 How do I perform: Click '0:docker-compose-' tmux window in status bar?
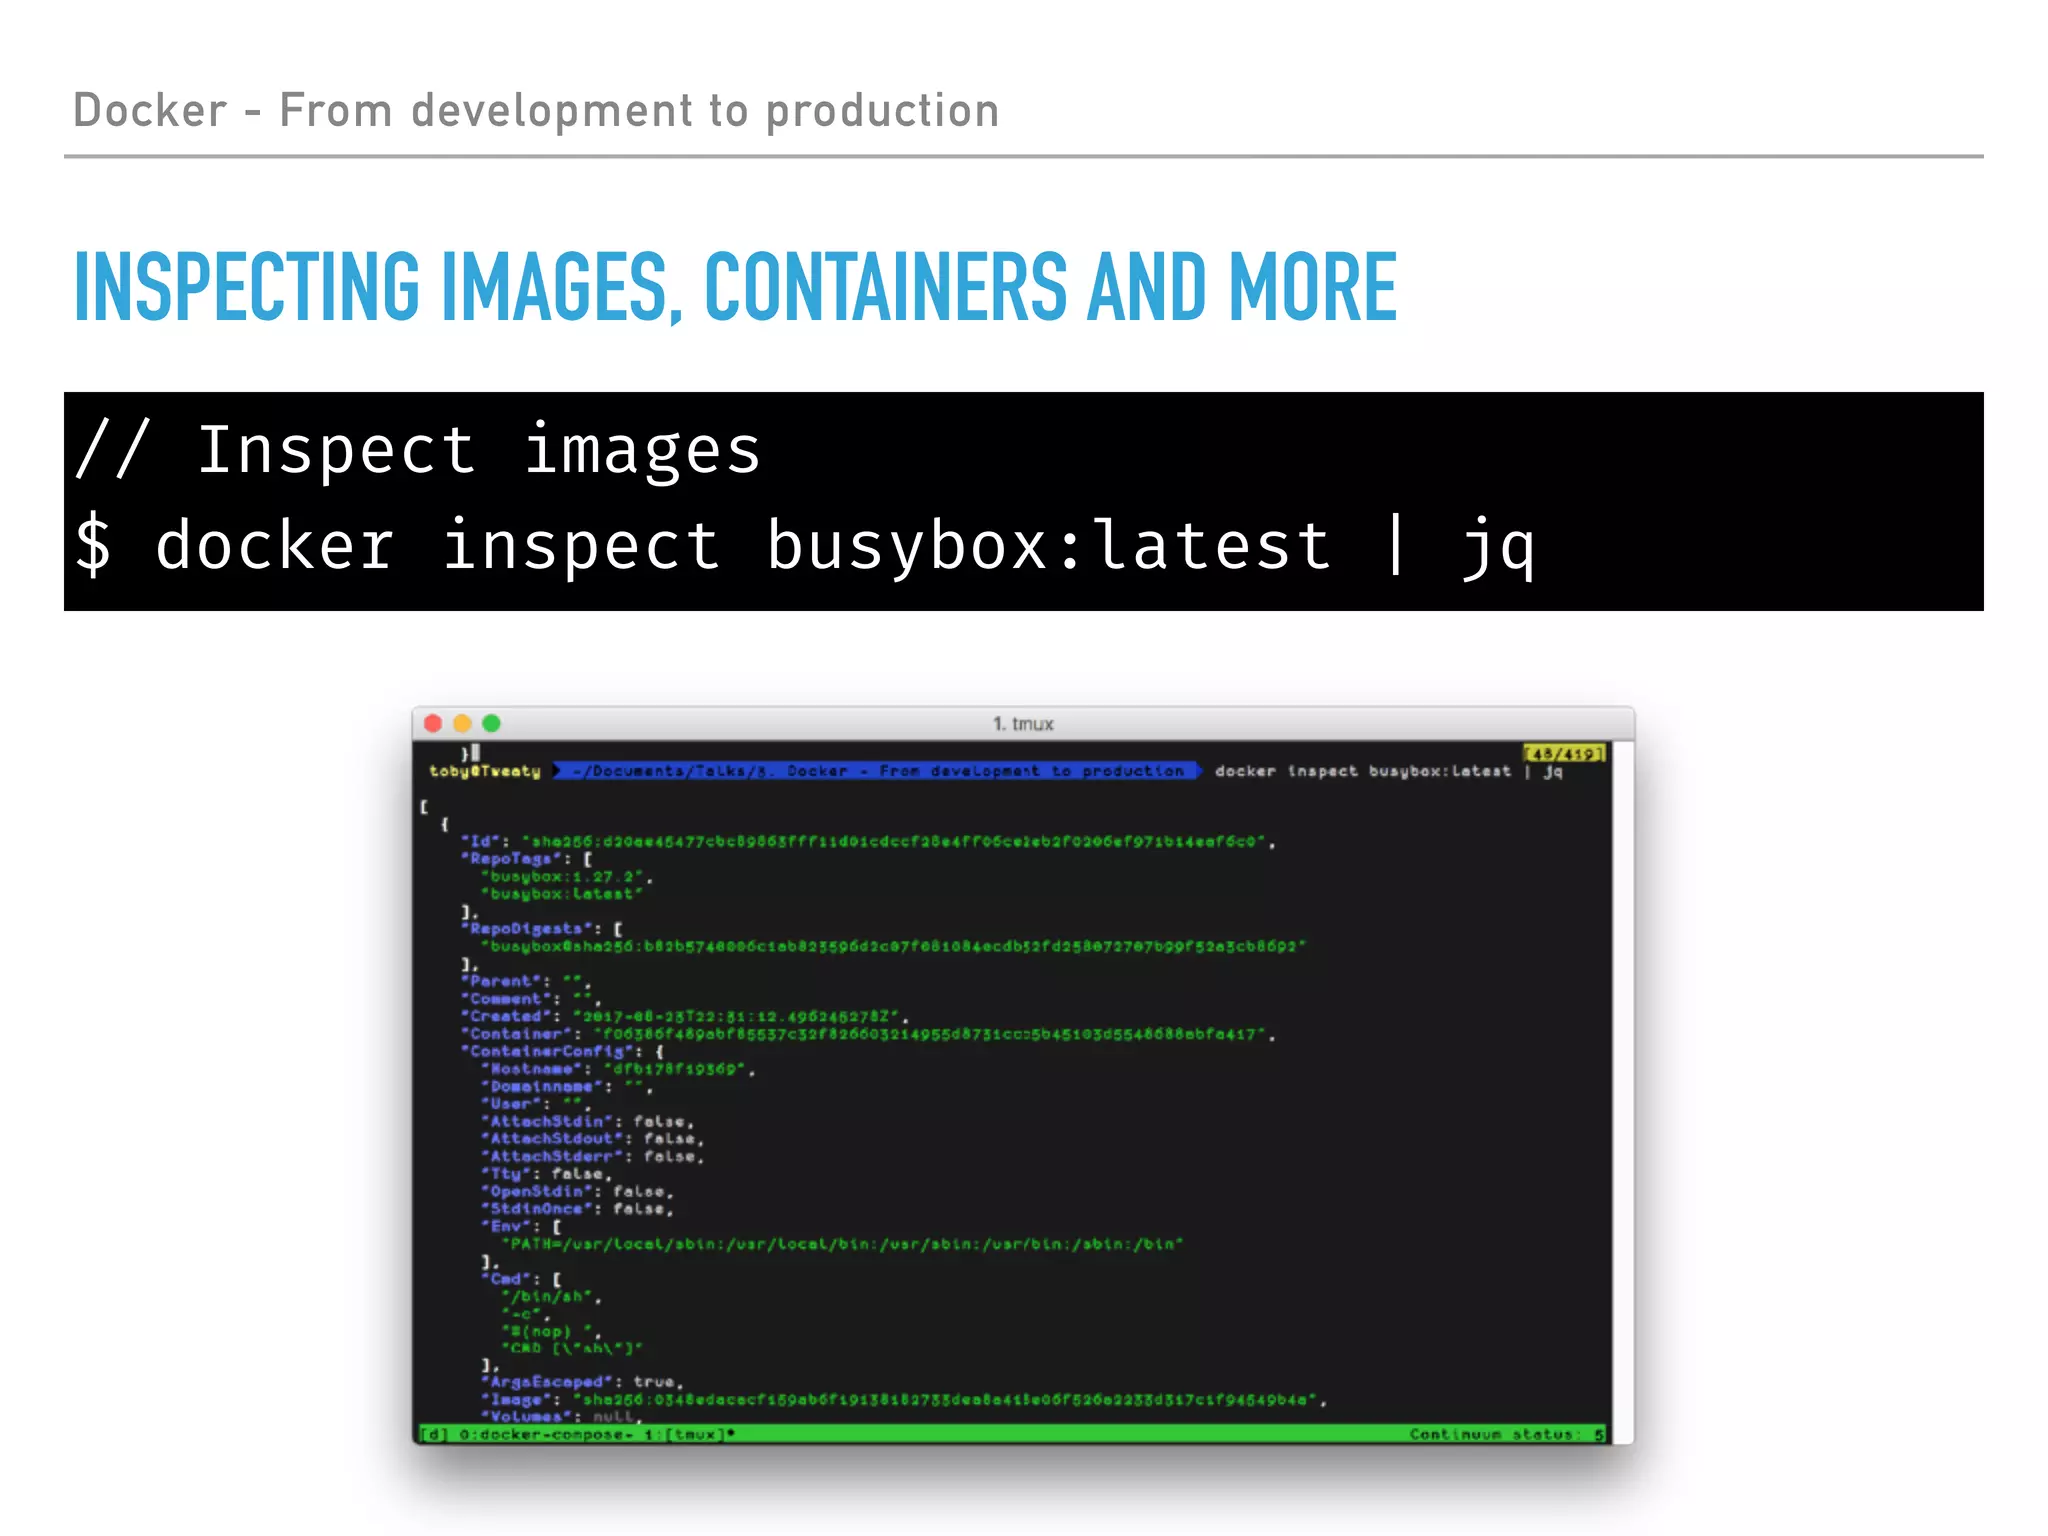click(546, 1434)
